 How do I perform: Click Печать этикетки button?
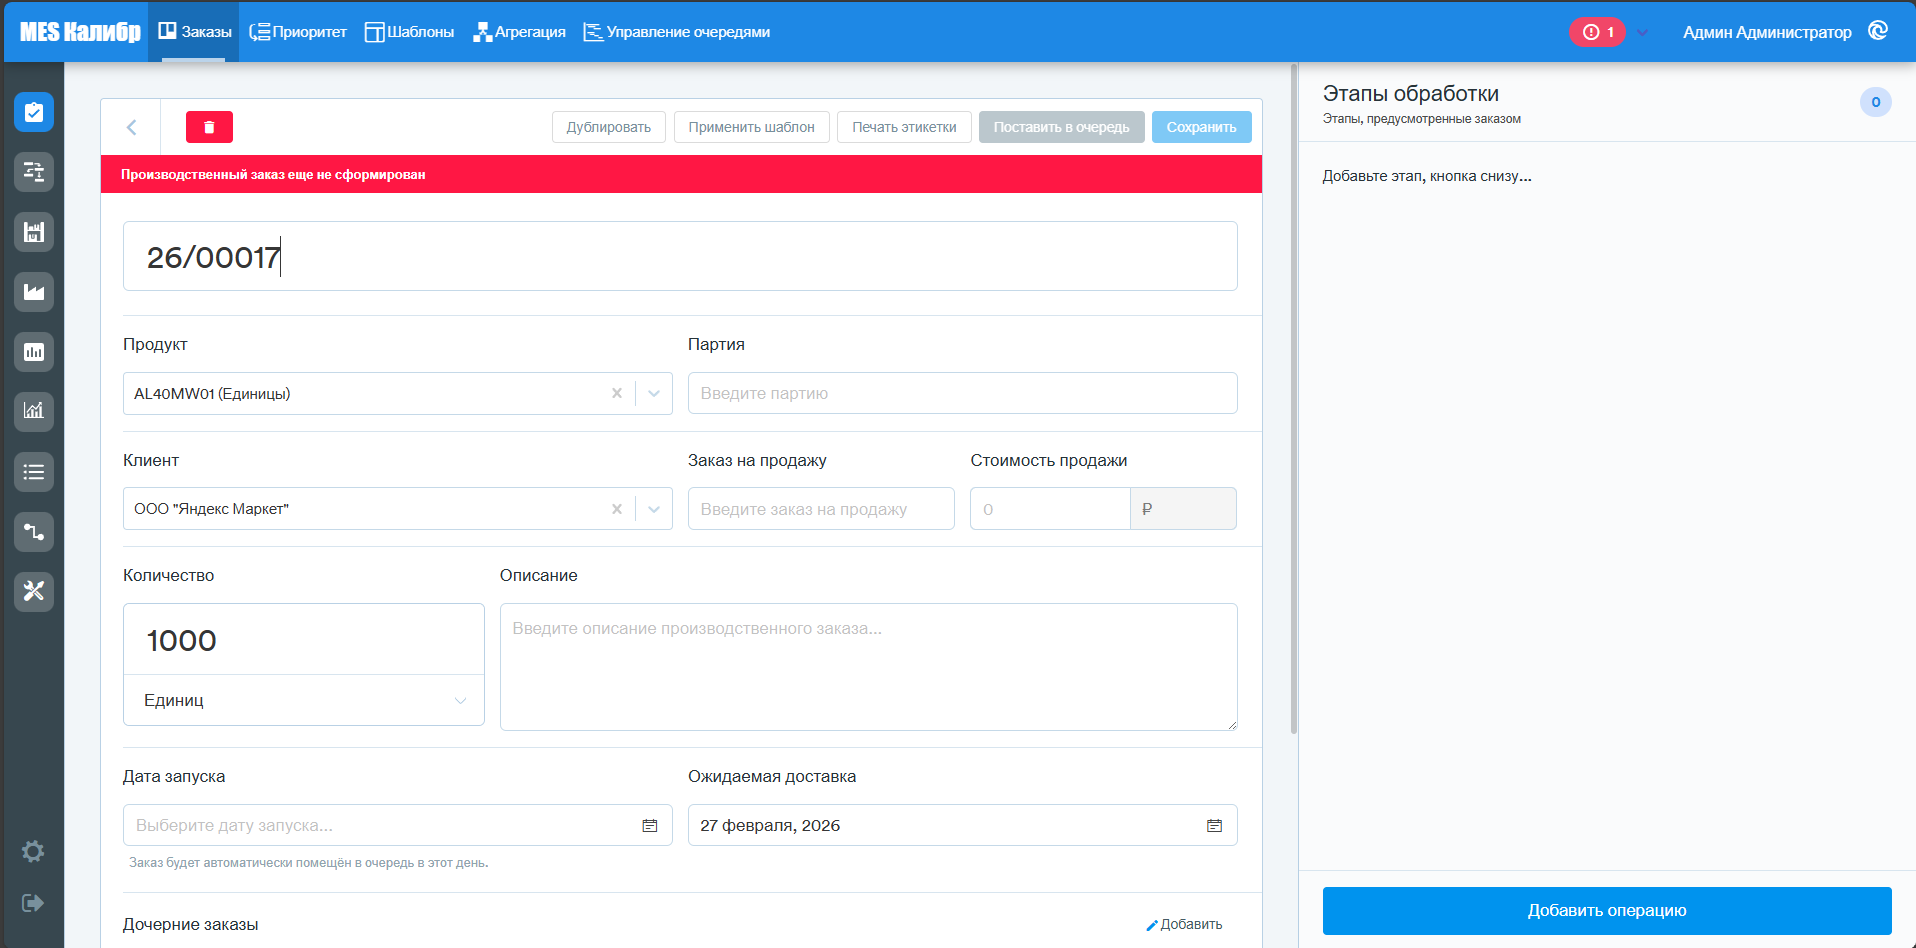pyautogui.click(x=904, y=127)
